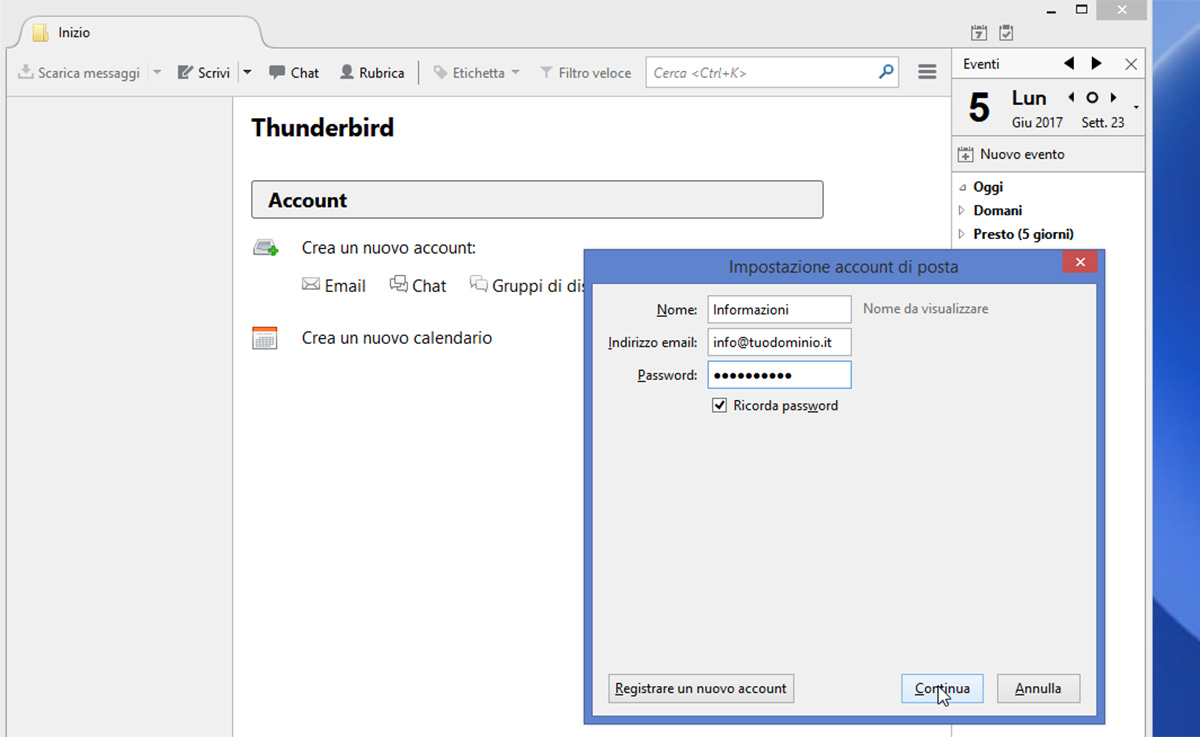The width and height of the screenshot is (1200, 737).
Task: Click Email new account link
Action: point(334,286)
